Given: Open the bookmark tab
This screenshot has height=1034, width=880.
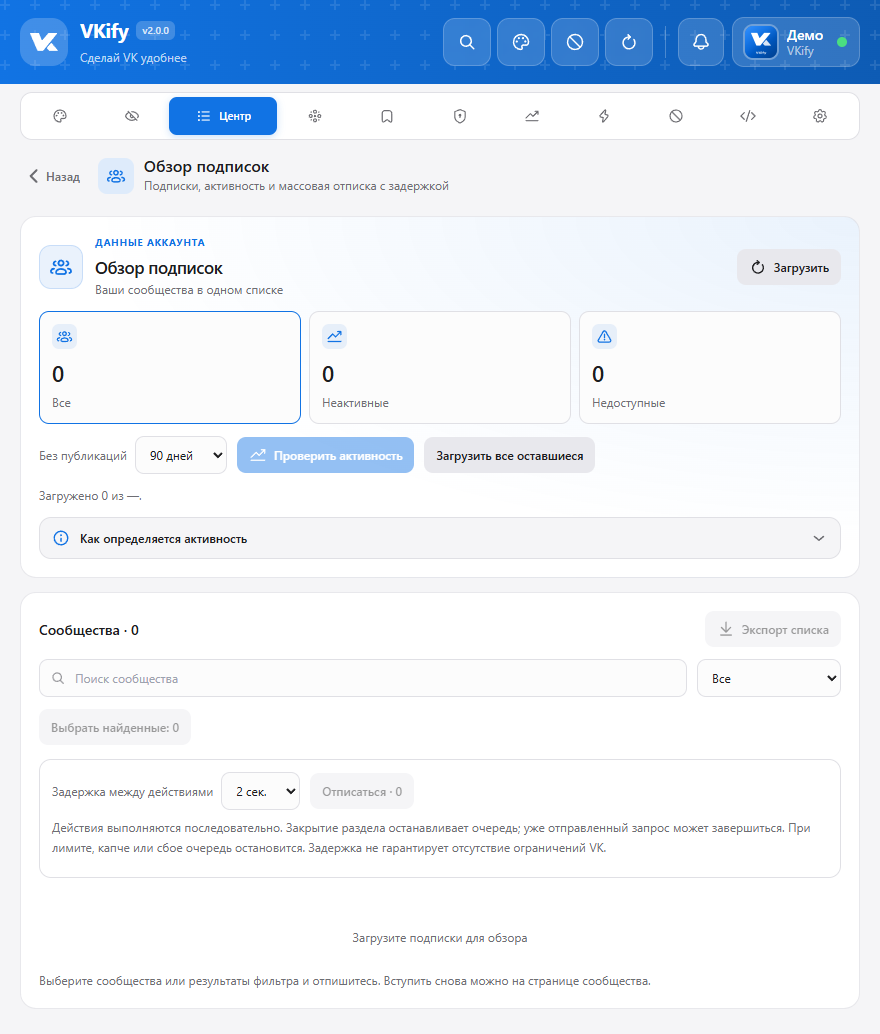Looking at the screenshot, I should click(x=387, y=116).
